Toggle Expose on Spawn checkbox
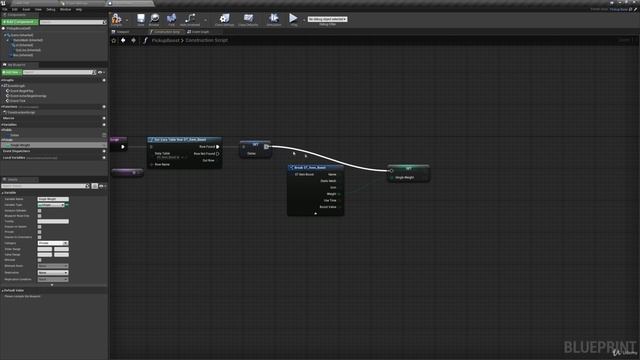The image size is (640, 360). click(x=40, y=227)
